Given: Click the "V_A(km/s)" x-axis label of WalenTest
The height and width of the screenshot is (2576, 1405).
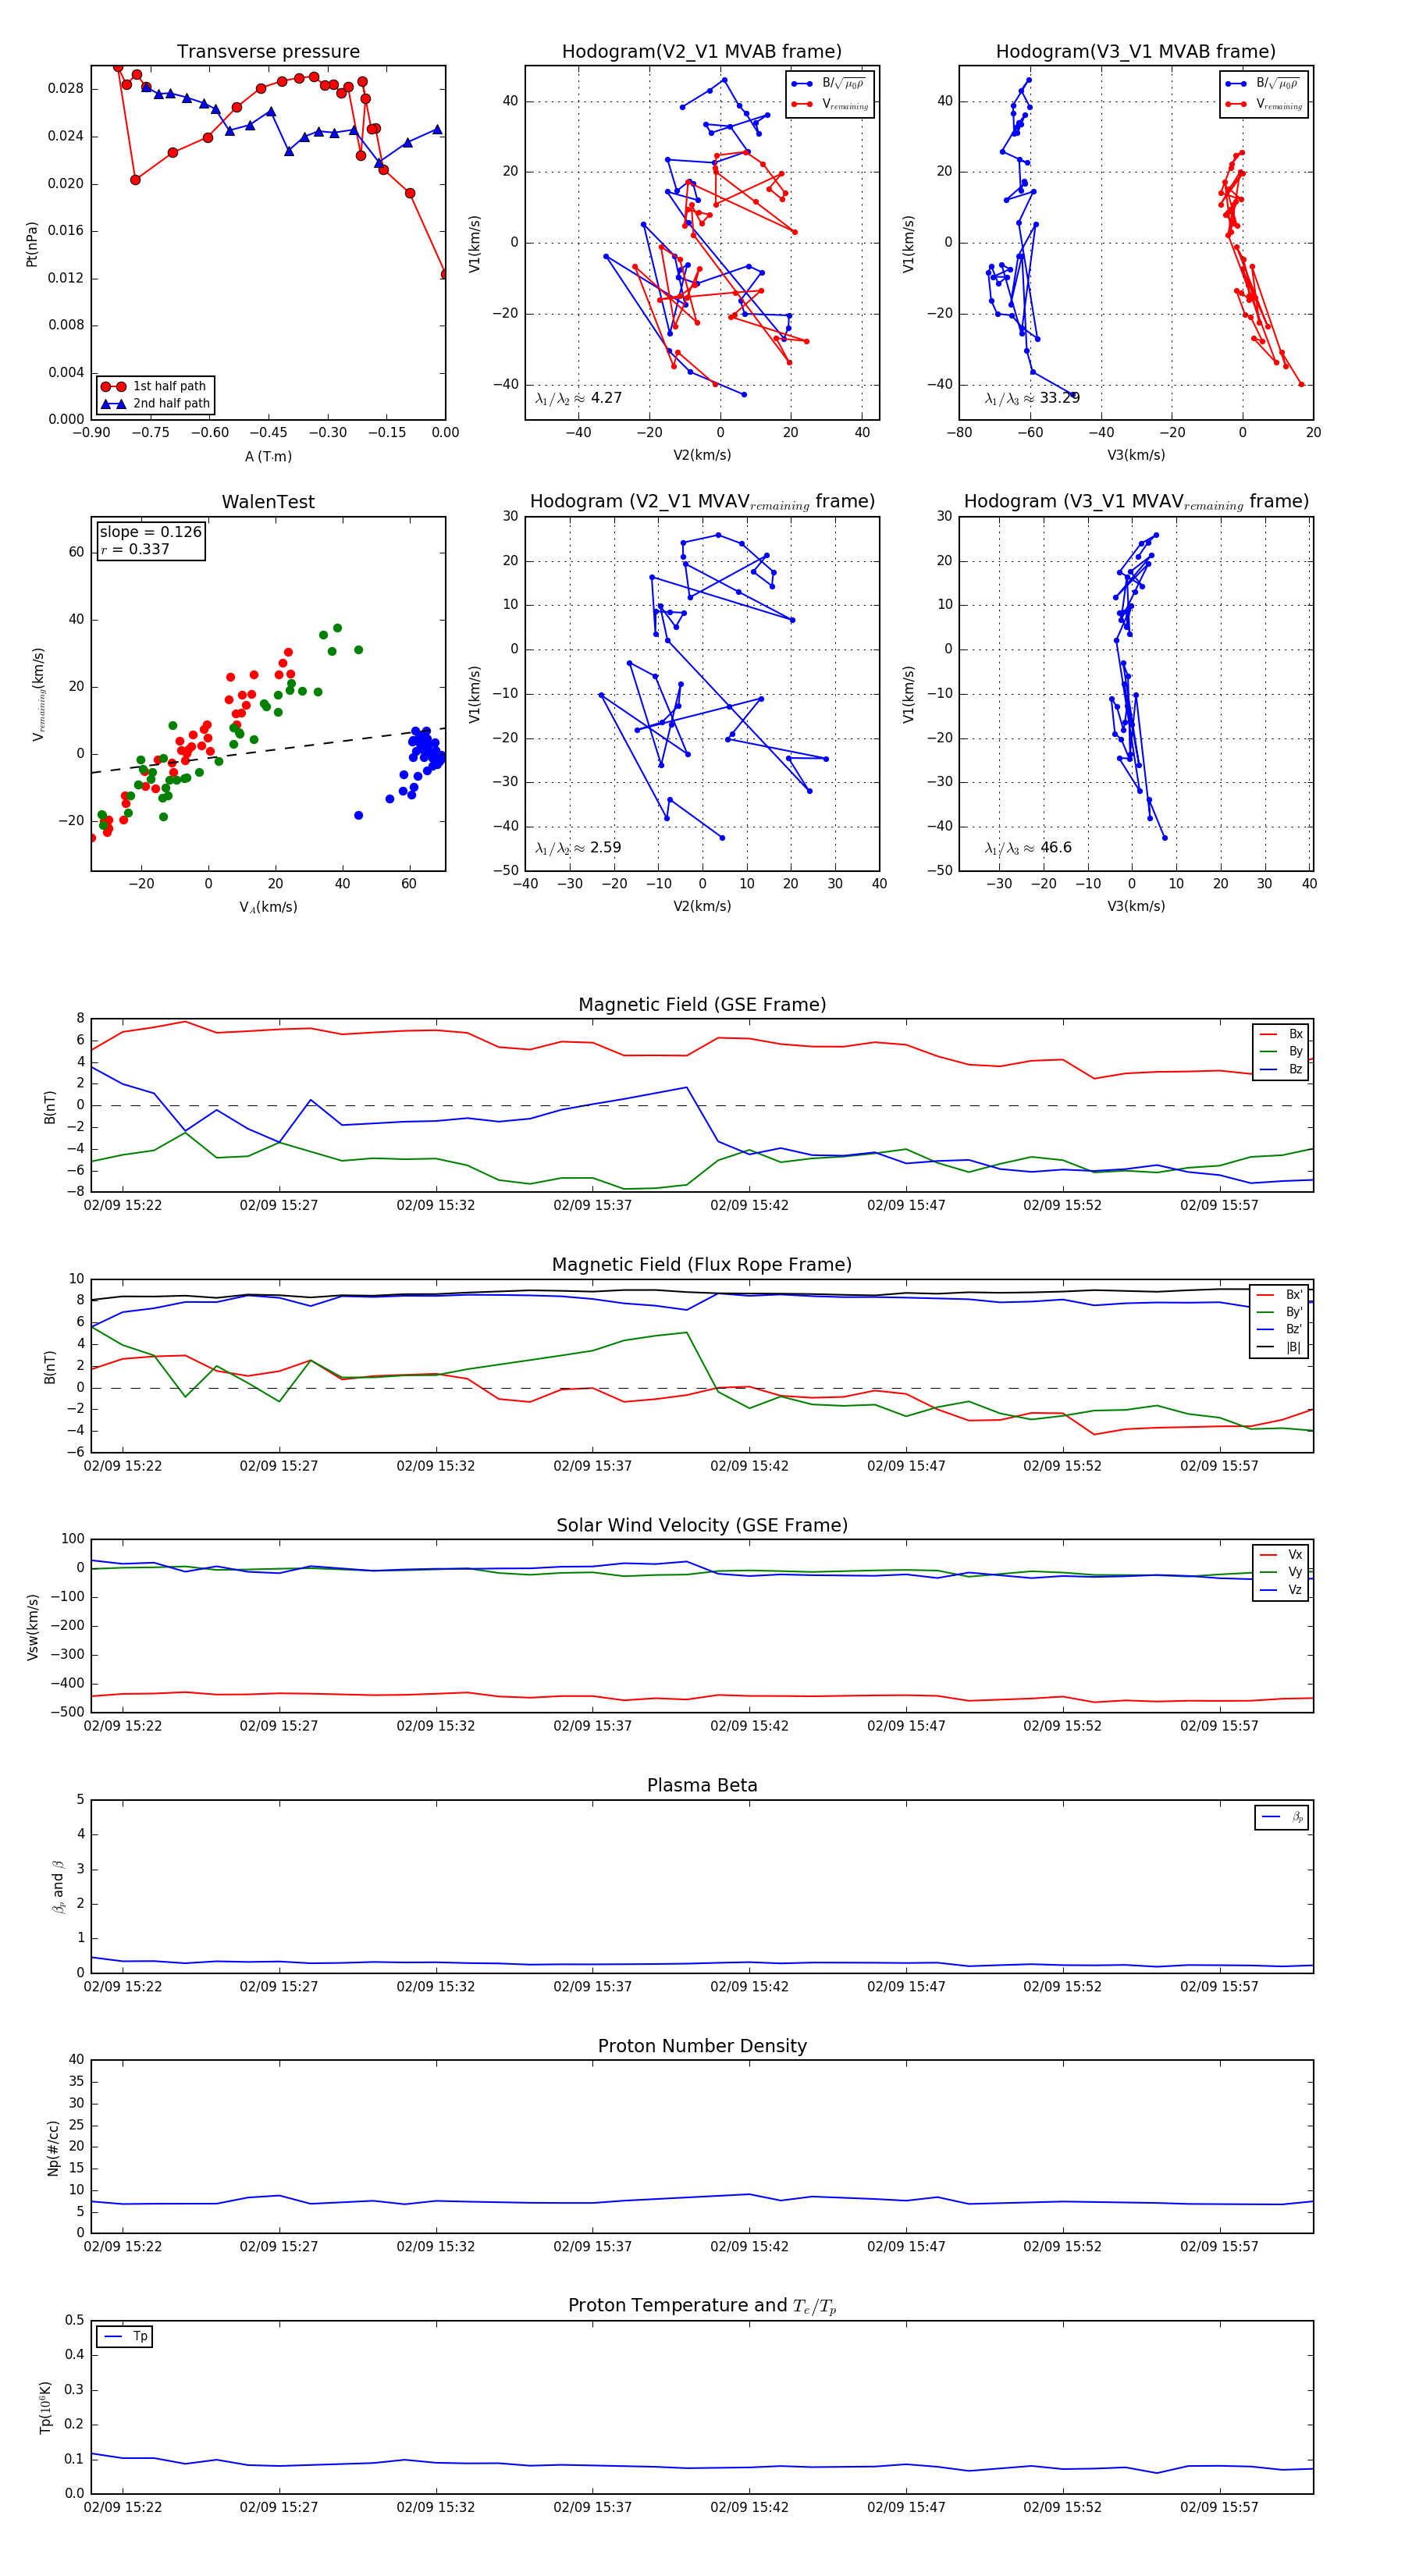Looking at the screenshot, I should [268, 907].
